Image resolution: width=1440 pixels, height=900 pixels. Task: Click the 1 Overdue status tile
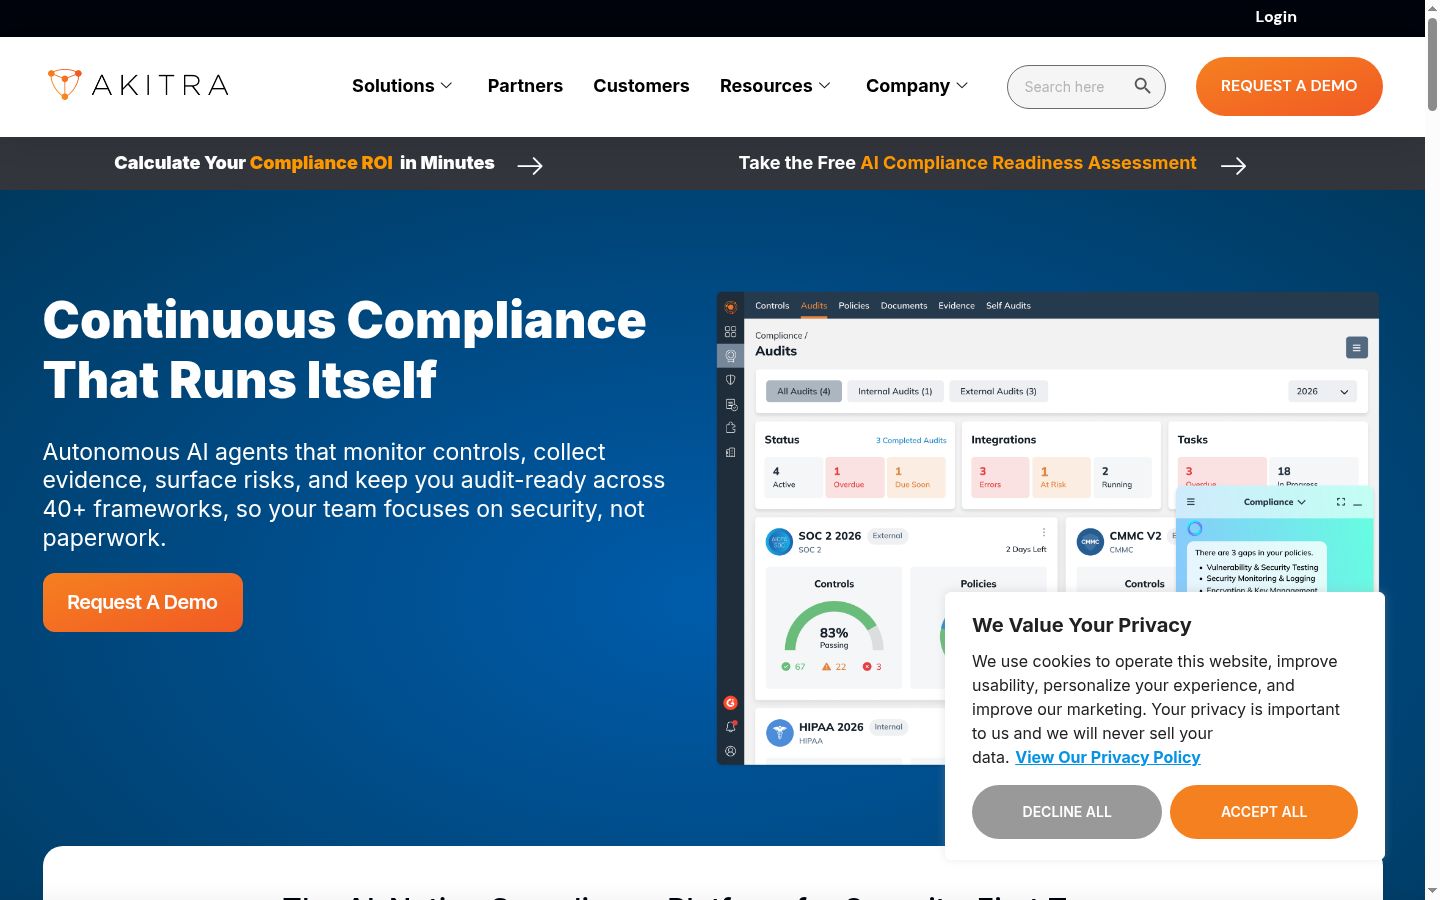tap(855, 477)
